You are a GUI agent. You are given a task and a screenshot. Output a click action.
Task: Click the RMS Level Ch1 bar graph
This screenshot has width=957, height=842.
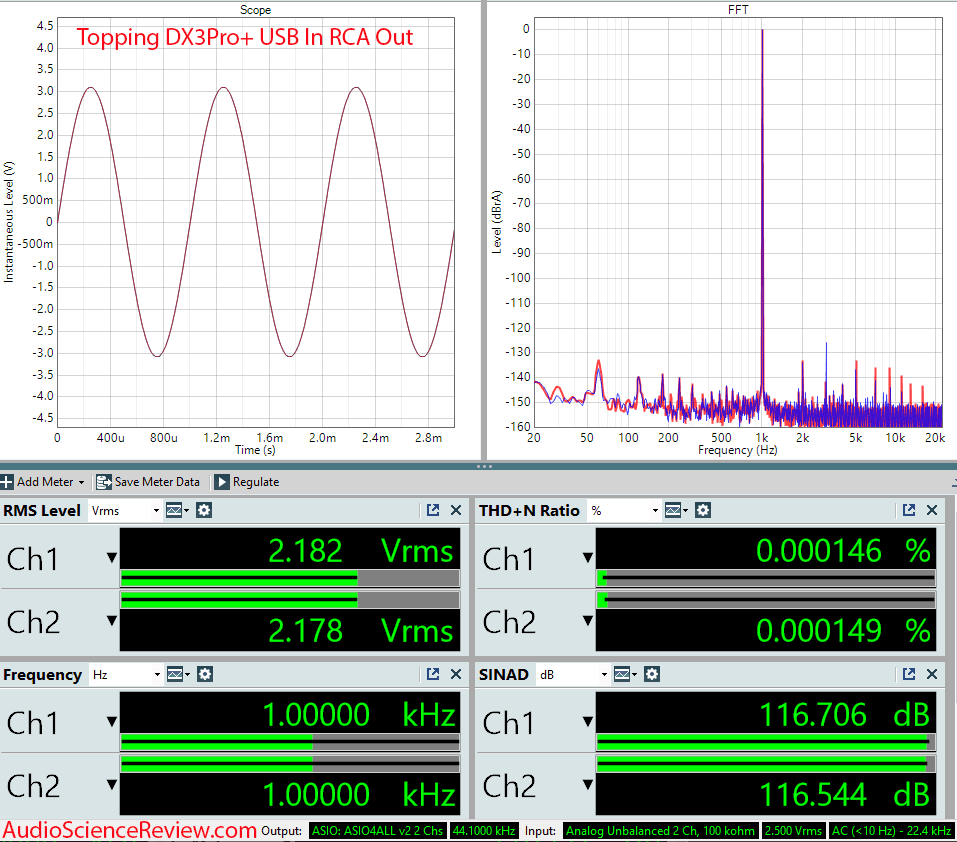pos(290,578)
